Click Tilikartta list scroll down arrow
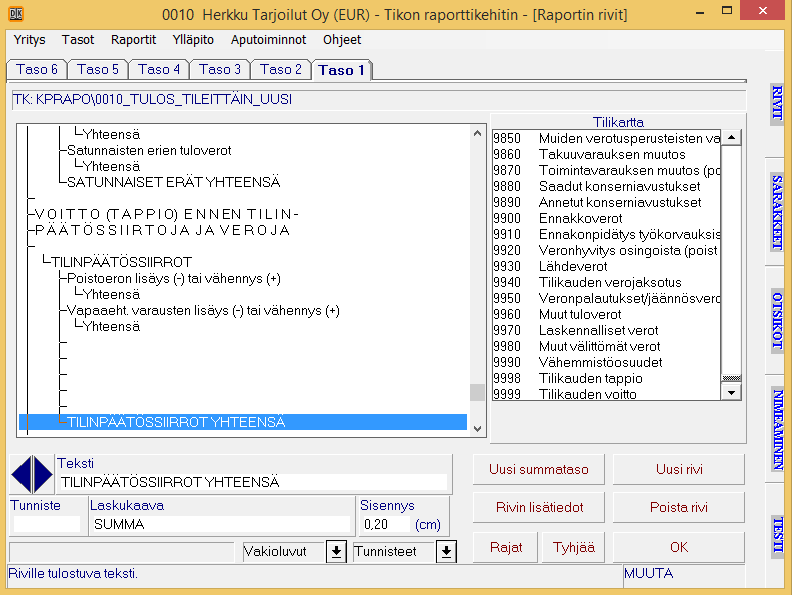 point(731,392)
